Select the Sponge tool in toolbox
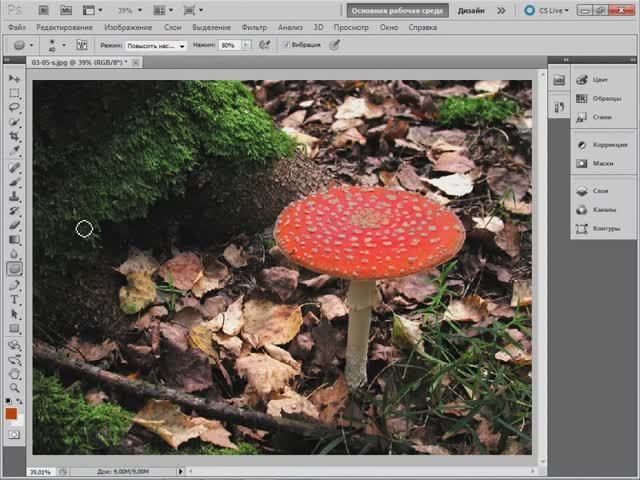 point(14,269)
